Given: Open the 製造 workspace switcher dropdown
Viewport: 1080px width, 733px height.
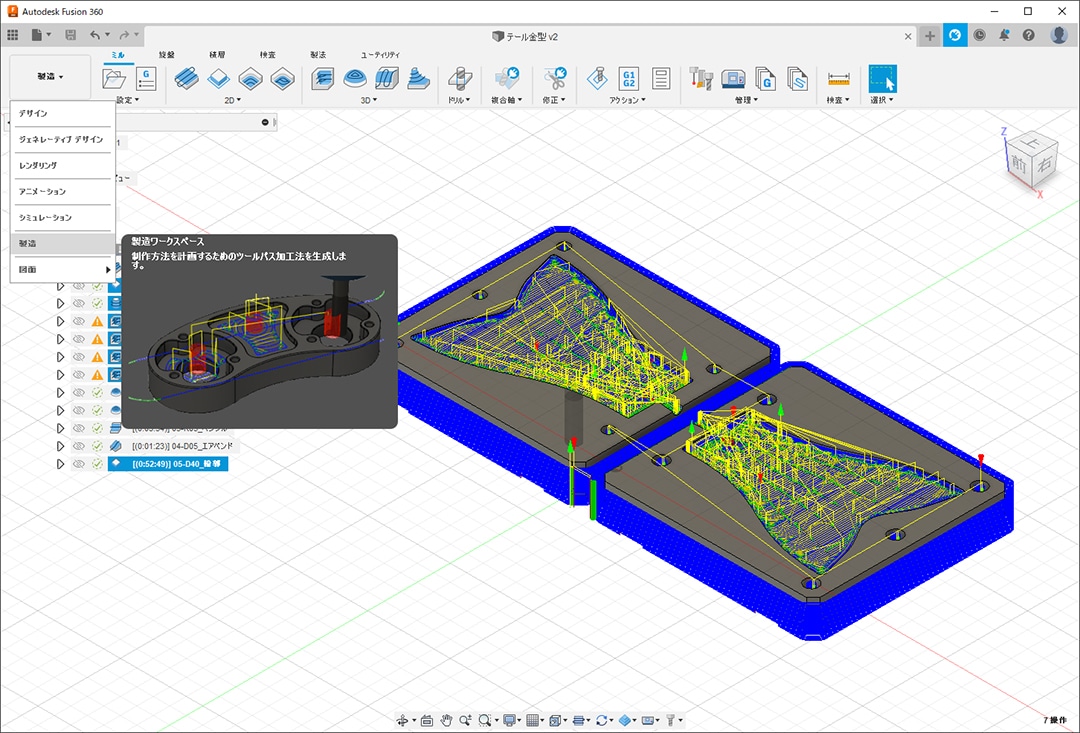Looking at the screenshot, I should tap(50, 77).
